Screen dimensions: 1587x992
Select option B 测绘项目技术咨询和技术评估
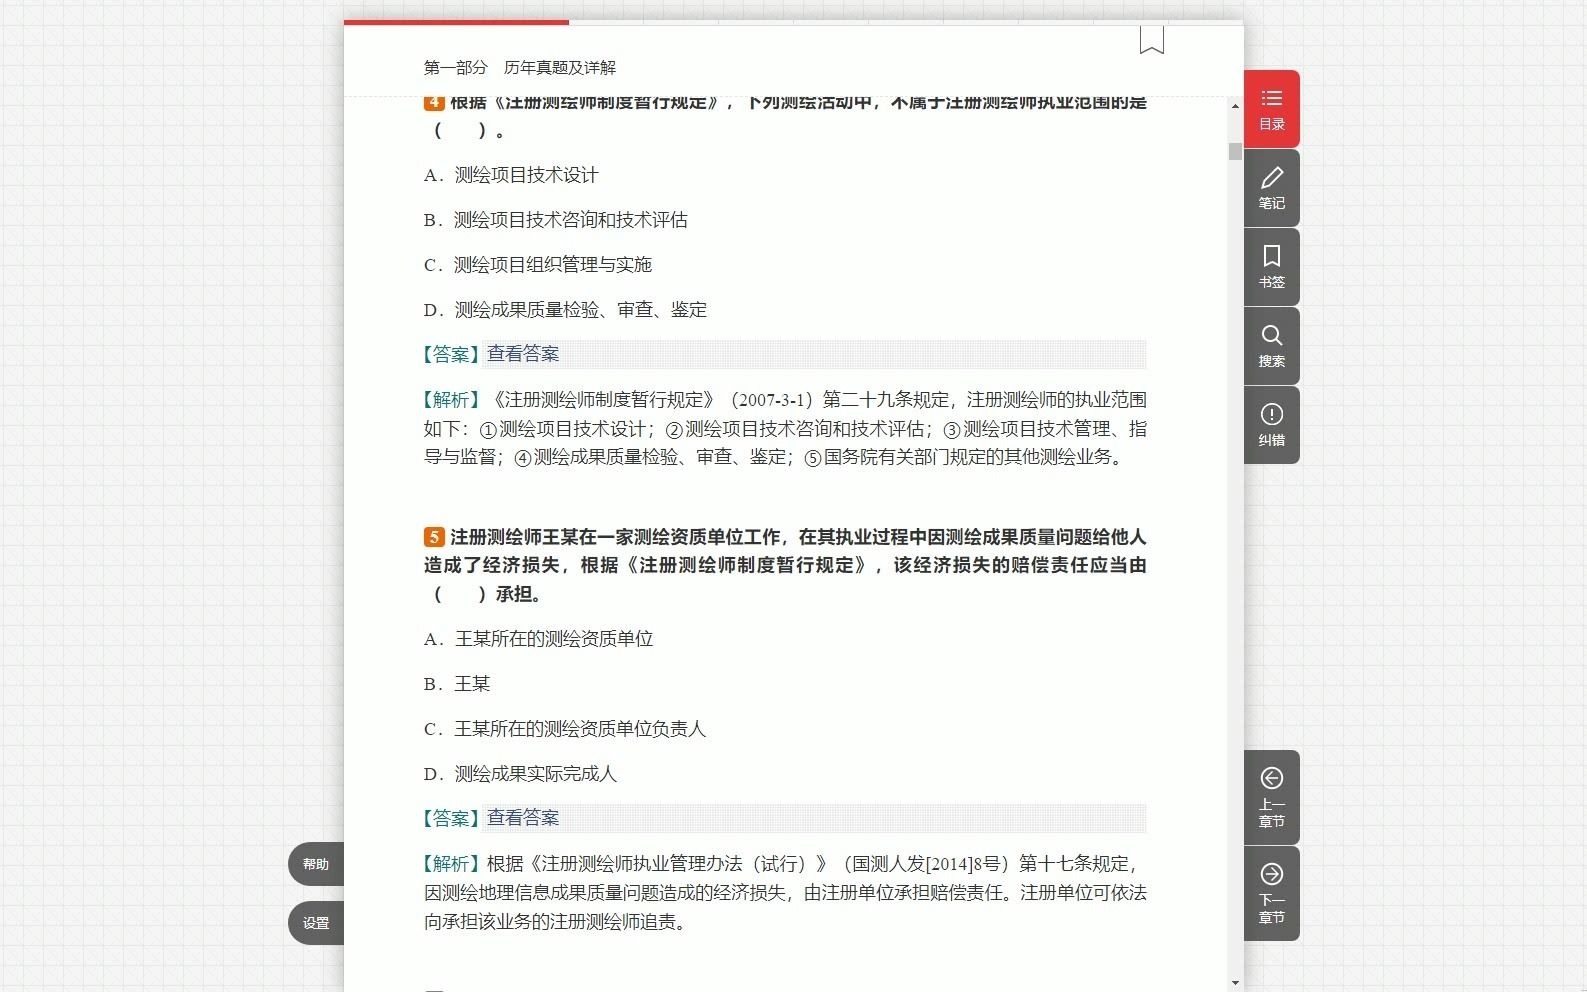click(556, 220)
